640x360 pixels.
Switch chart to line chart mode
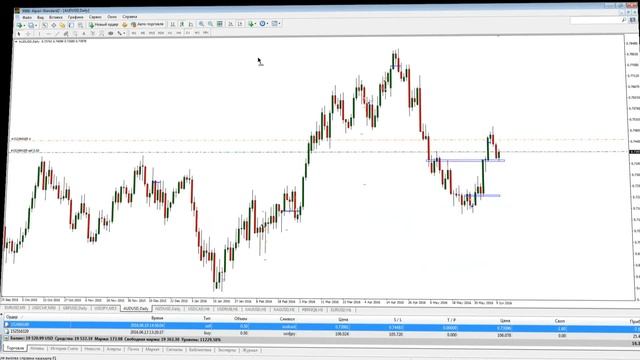point(191,24)
